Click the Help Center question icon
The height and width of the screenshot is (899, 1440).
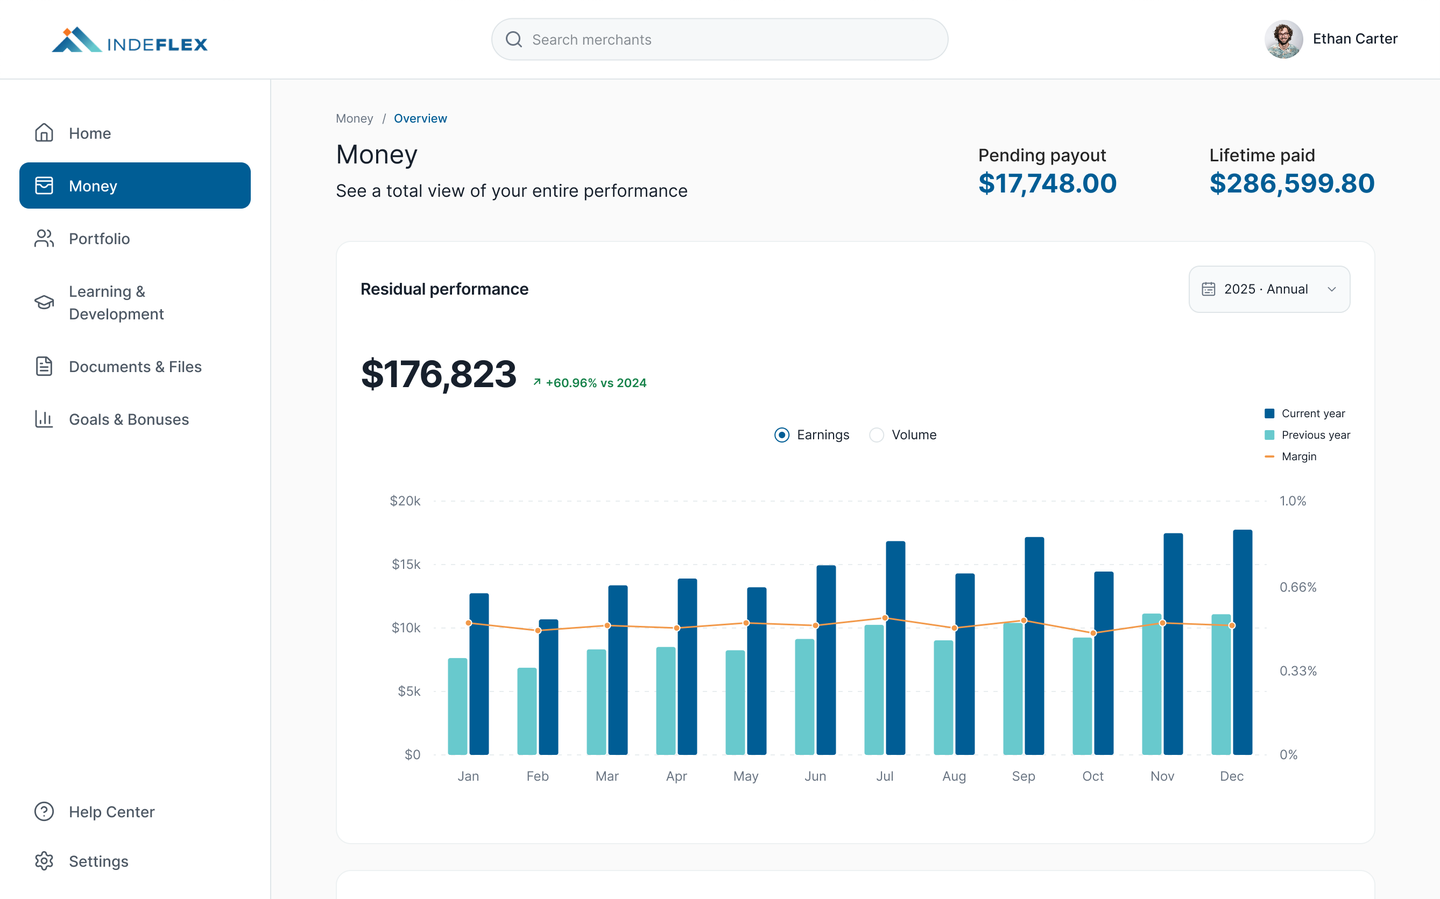click(44, 812)
